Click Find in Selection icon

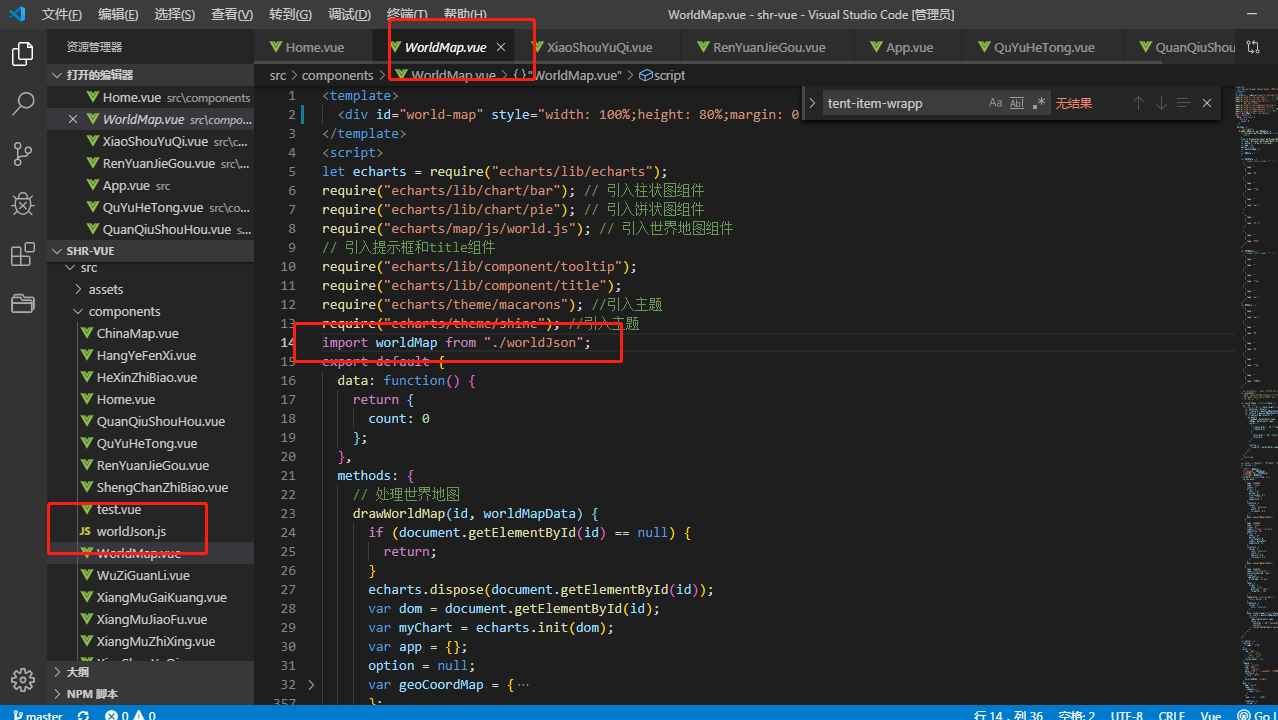click(x=1183, y=103)
